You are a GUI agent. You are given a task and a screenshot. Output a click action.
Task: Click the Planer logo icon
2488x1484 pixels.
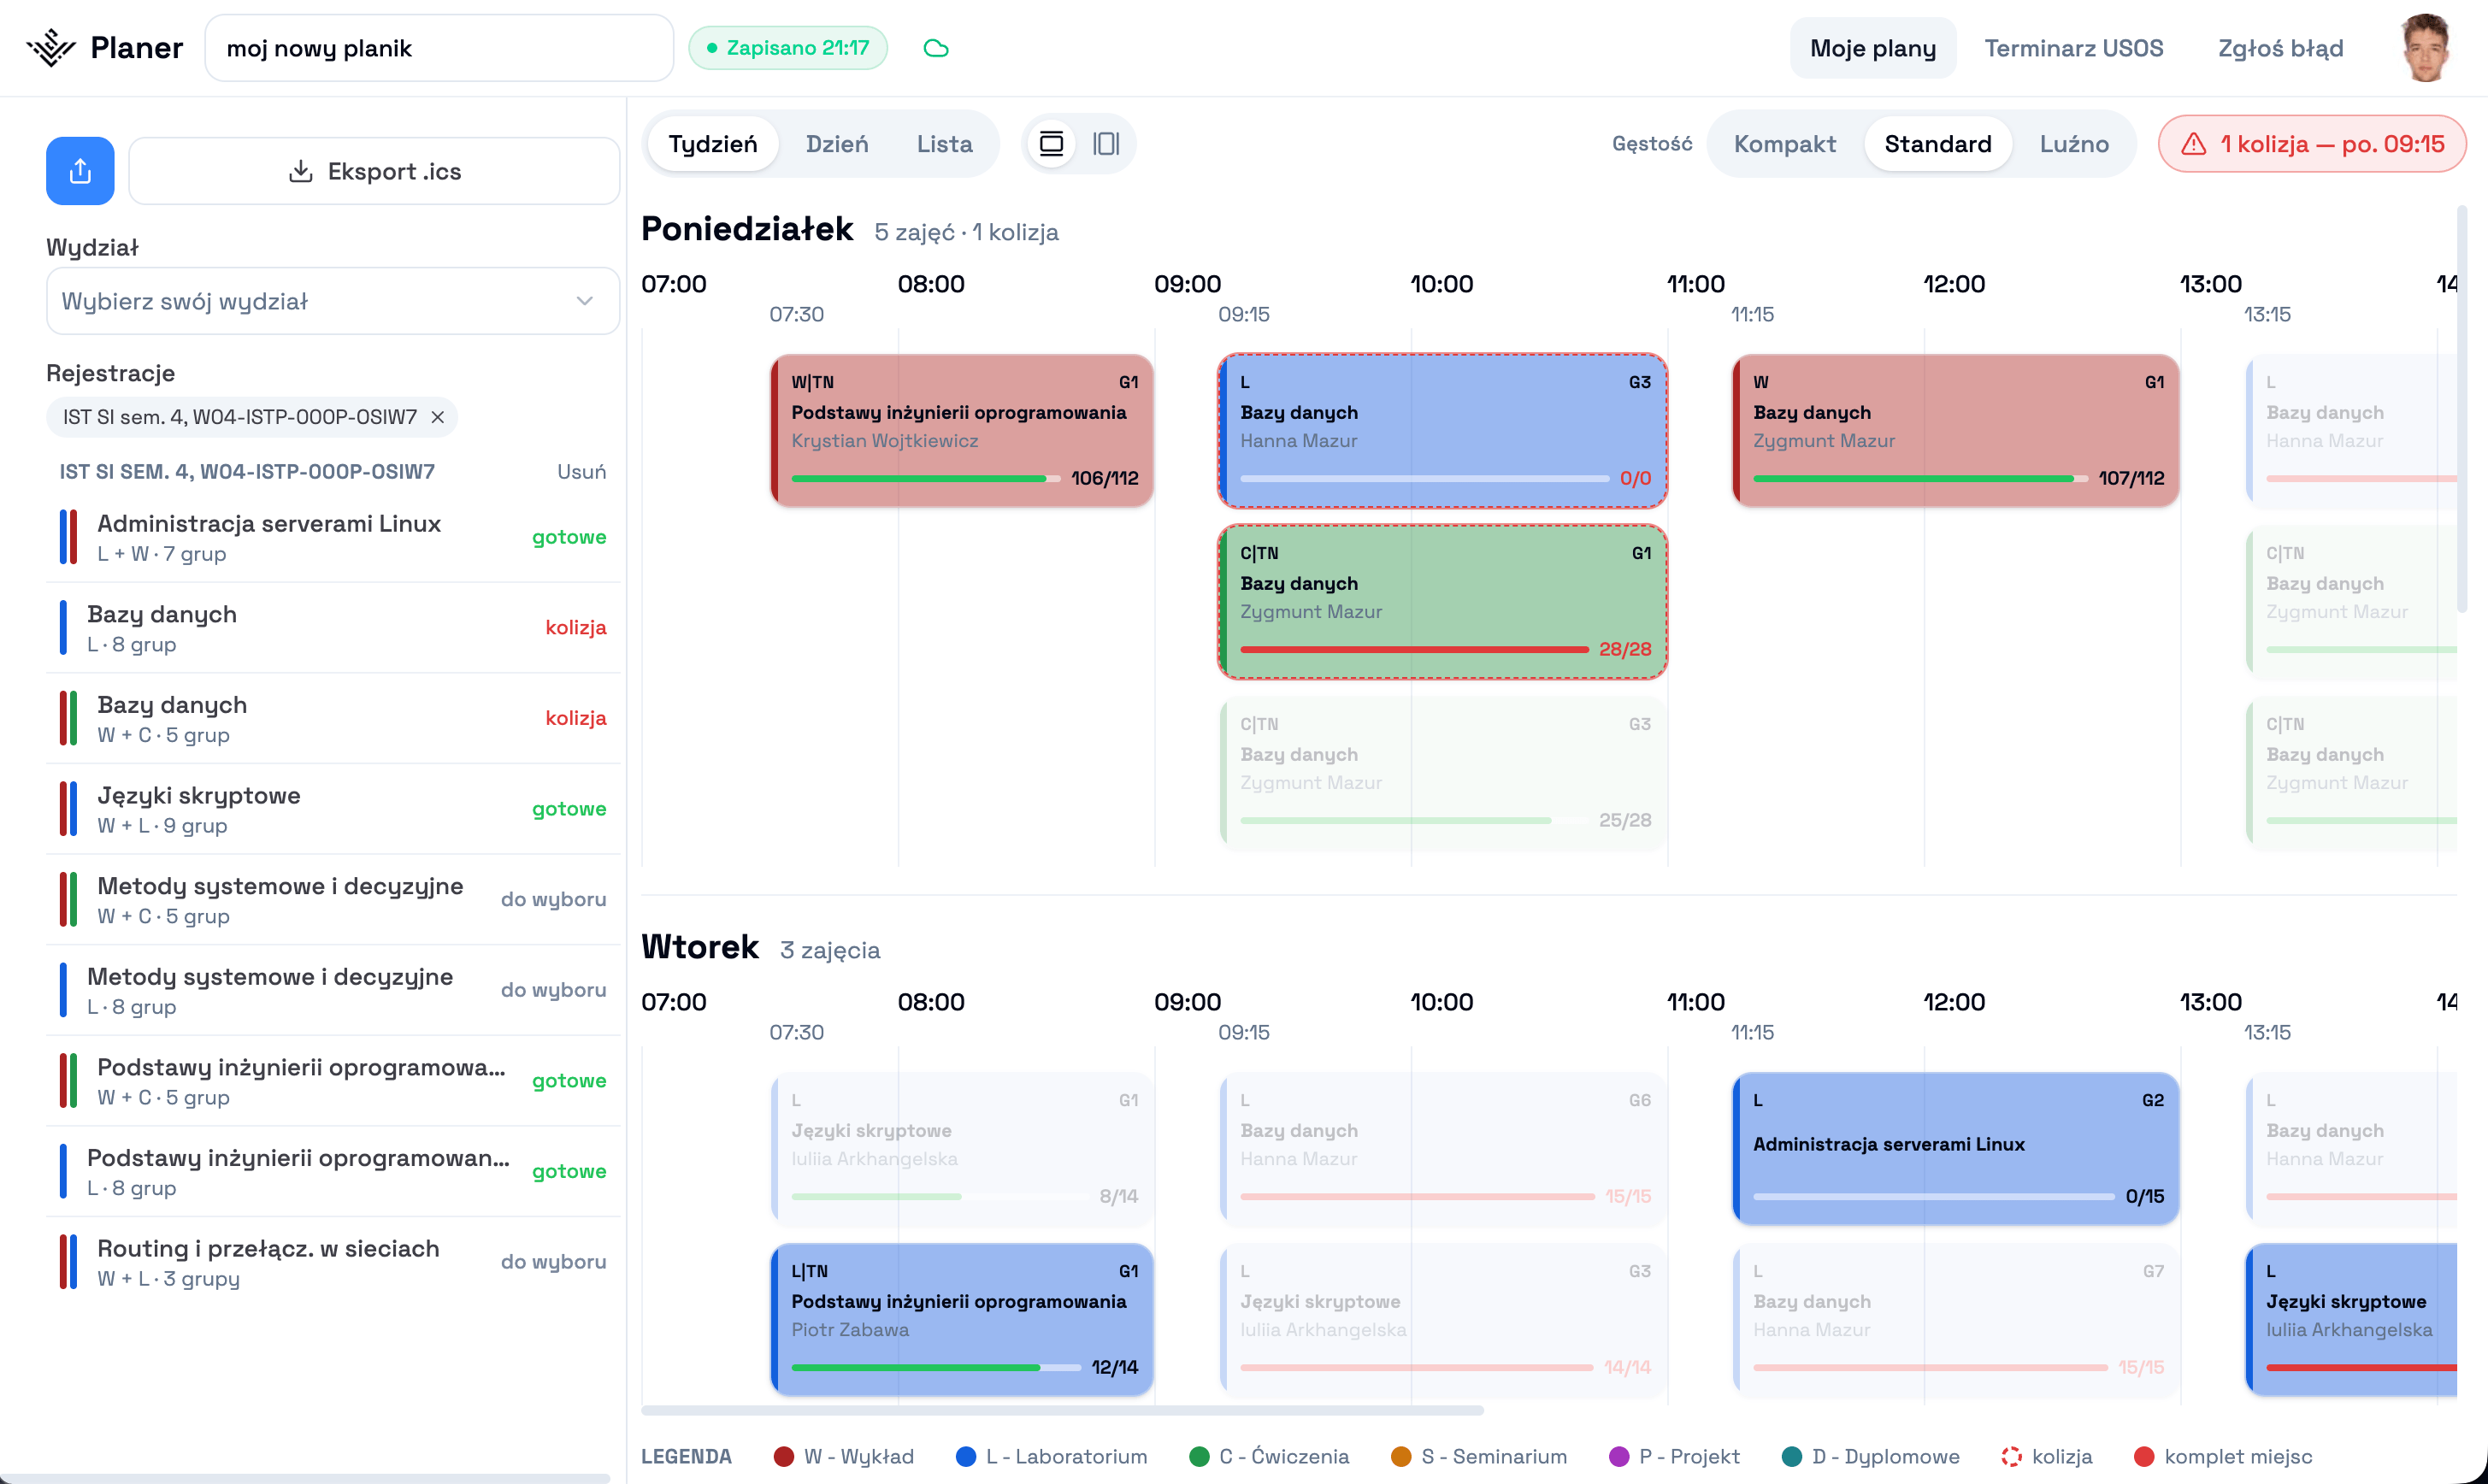pyautogui.click(x=51, y=48)
